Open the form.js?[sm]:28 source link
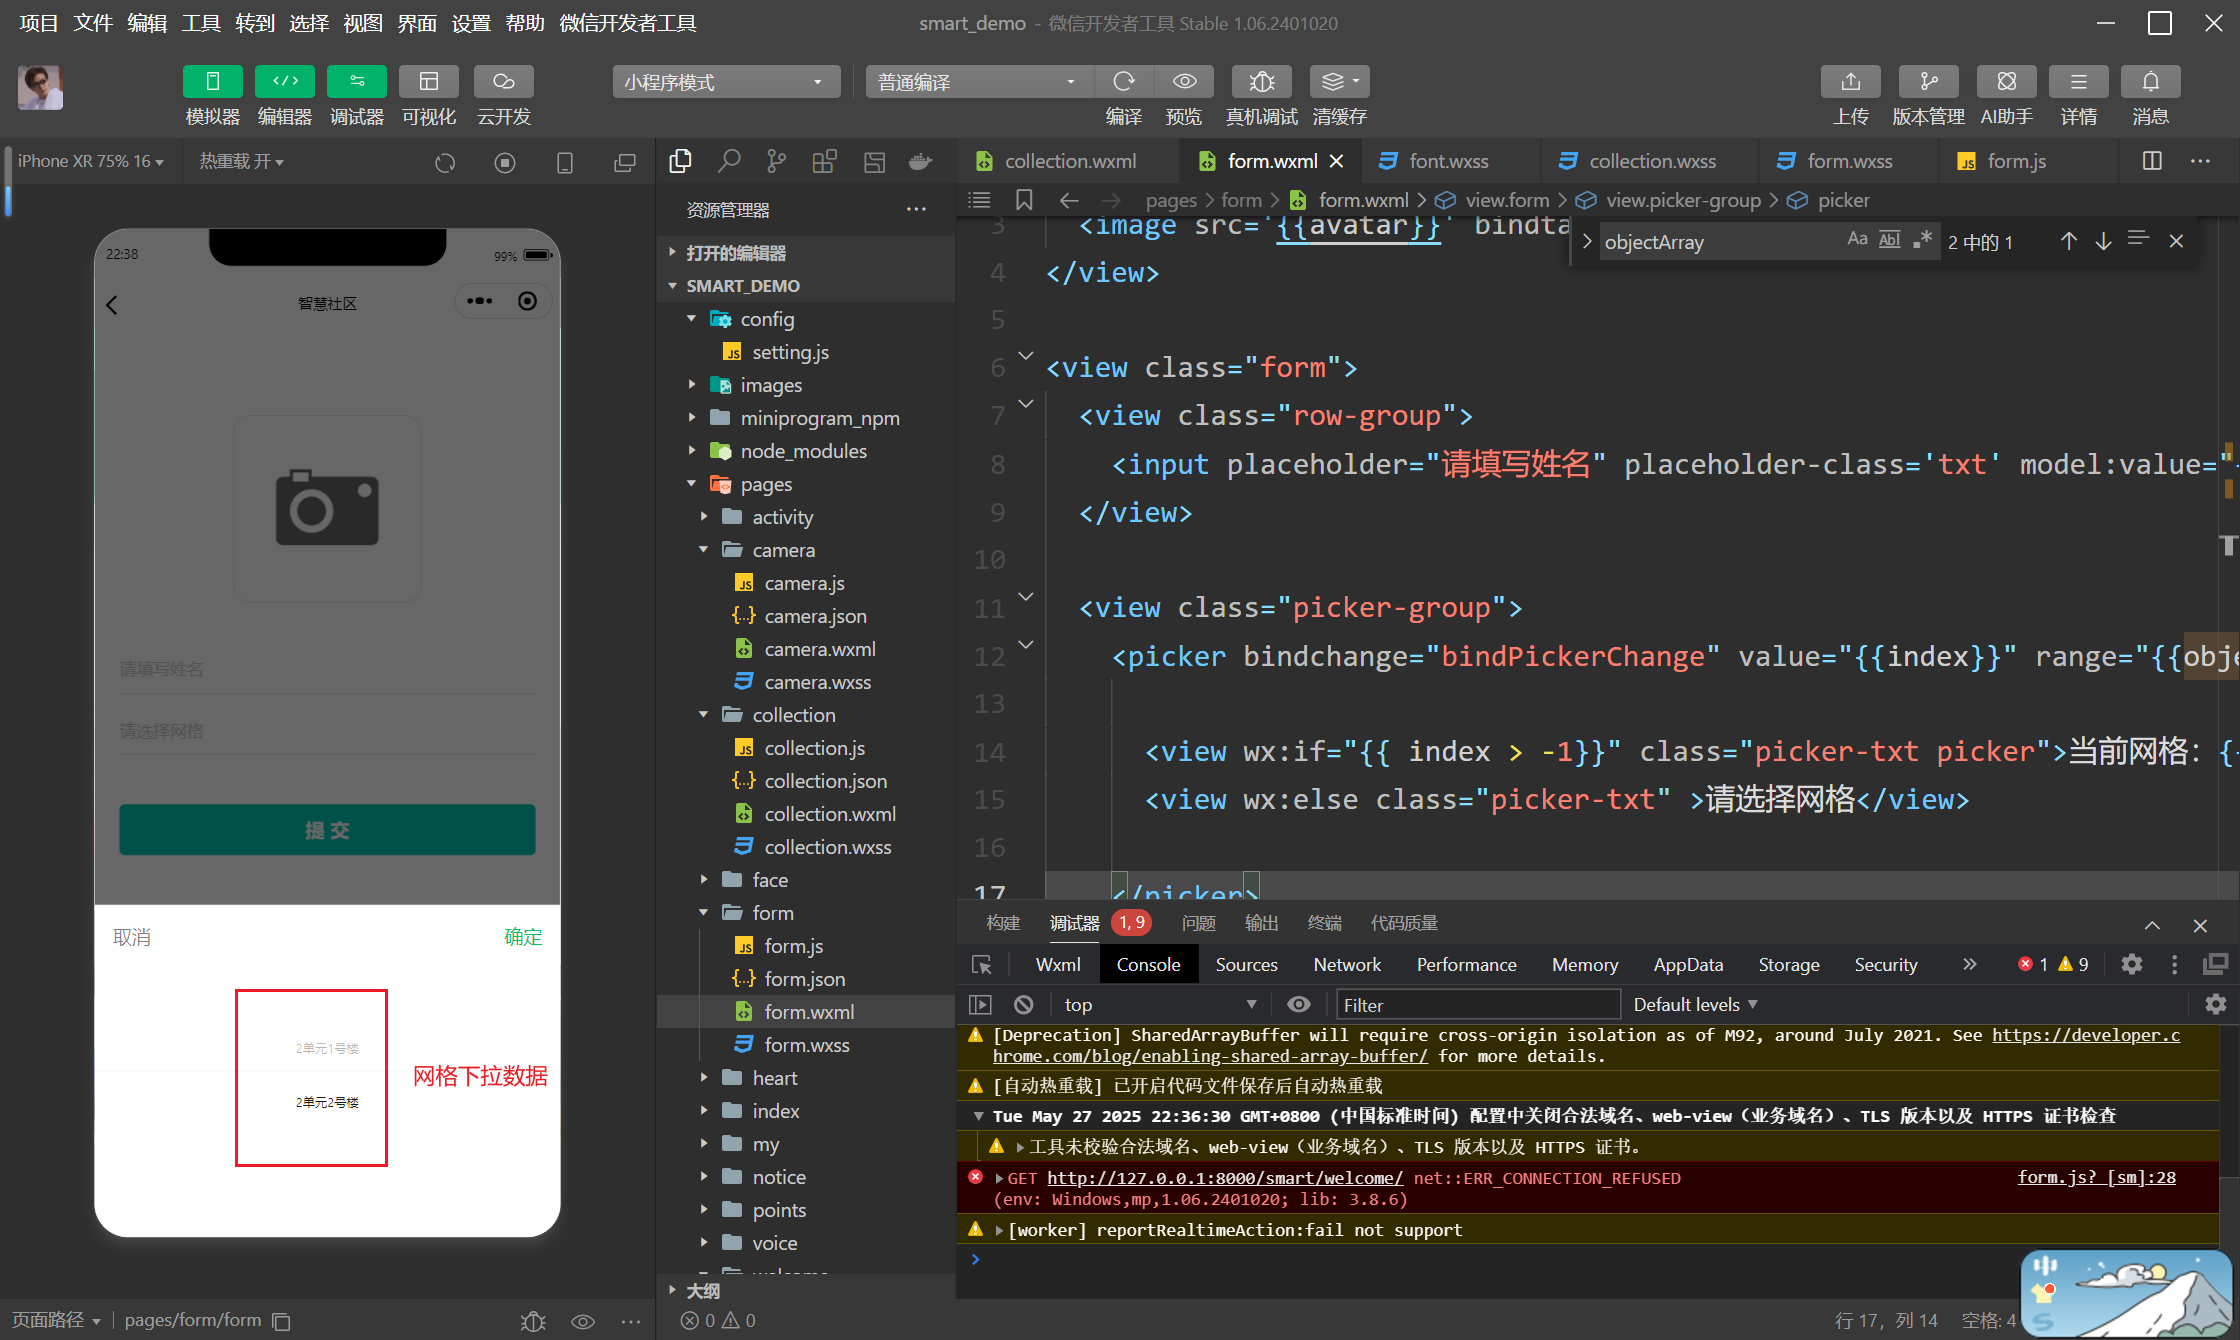The width and height of the screenshot is (2240, 1340). coord(2096,1177)
